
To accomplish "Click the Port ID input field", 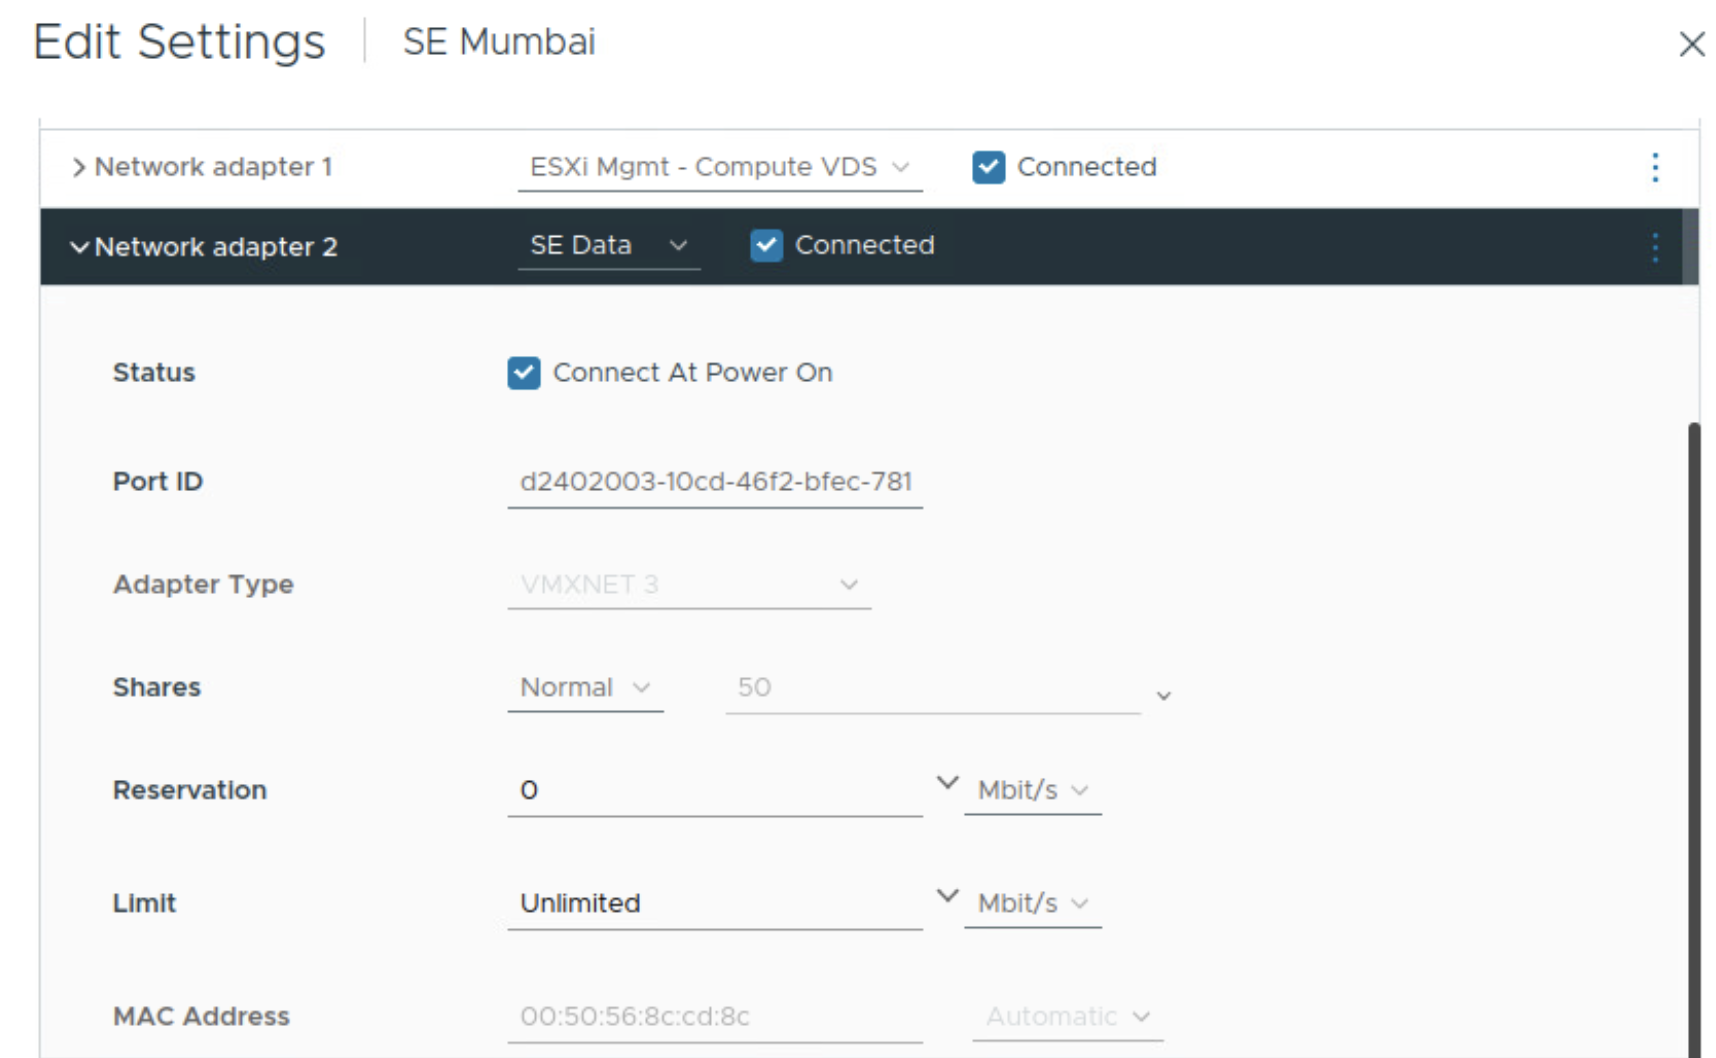I will click(714, 482).
